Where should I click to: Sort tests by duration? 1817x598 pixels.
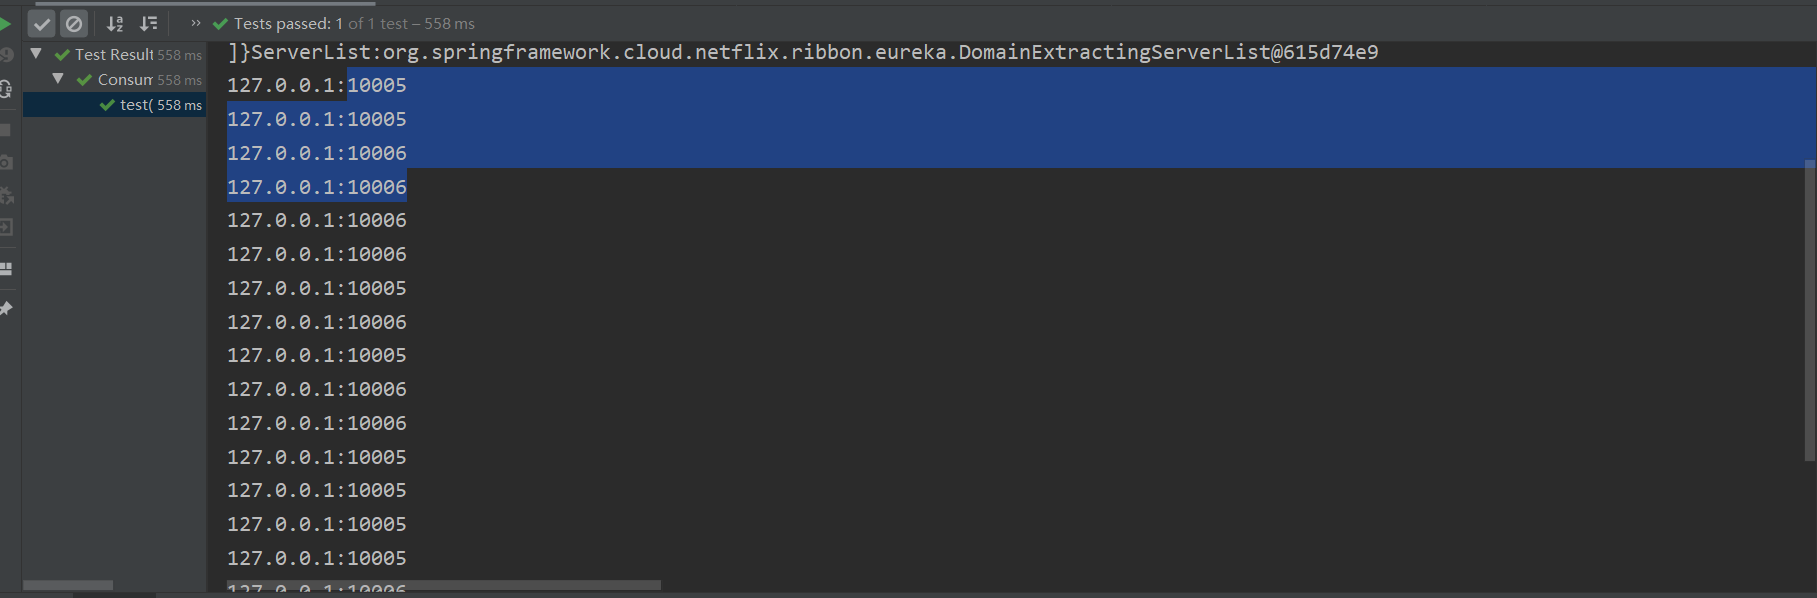tap(149, 23)
